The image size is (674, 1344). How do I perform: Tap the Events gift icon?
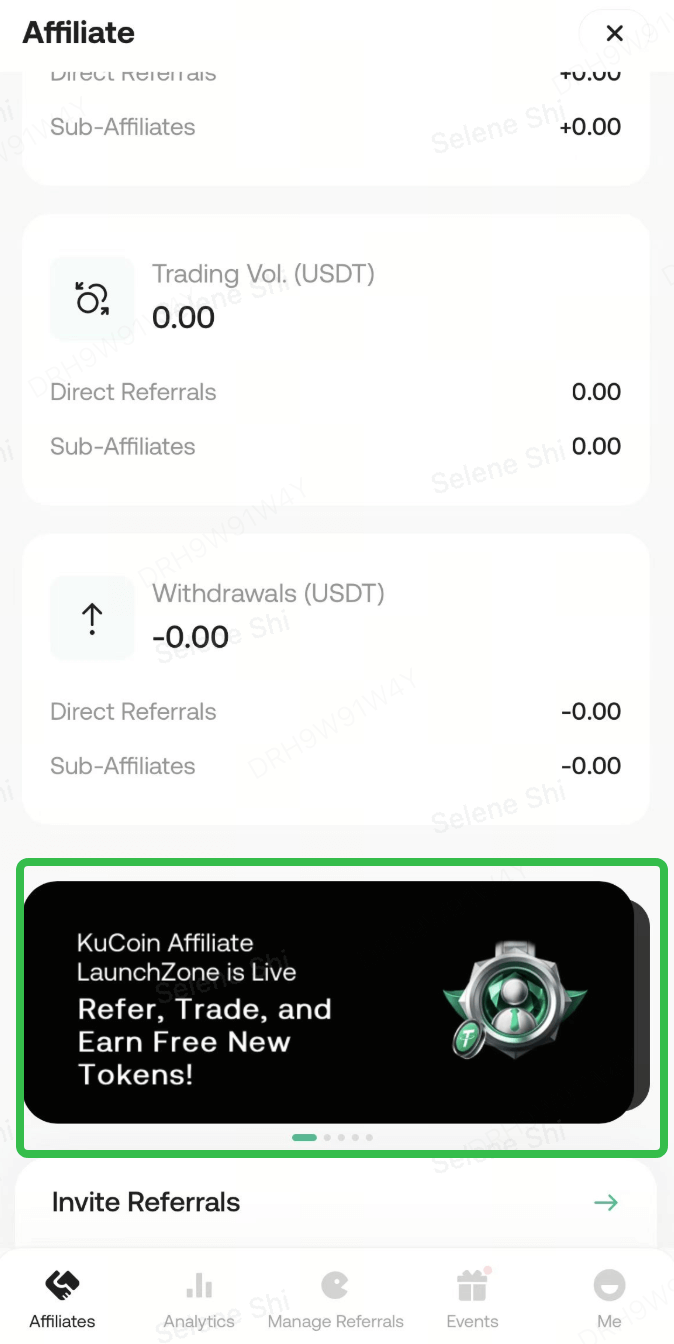[472, 1285]
